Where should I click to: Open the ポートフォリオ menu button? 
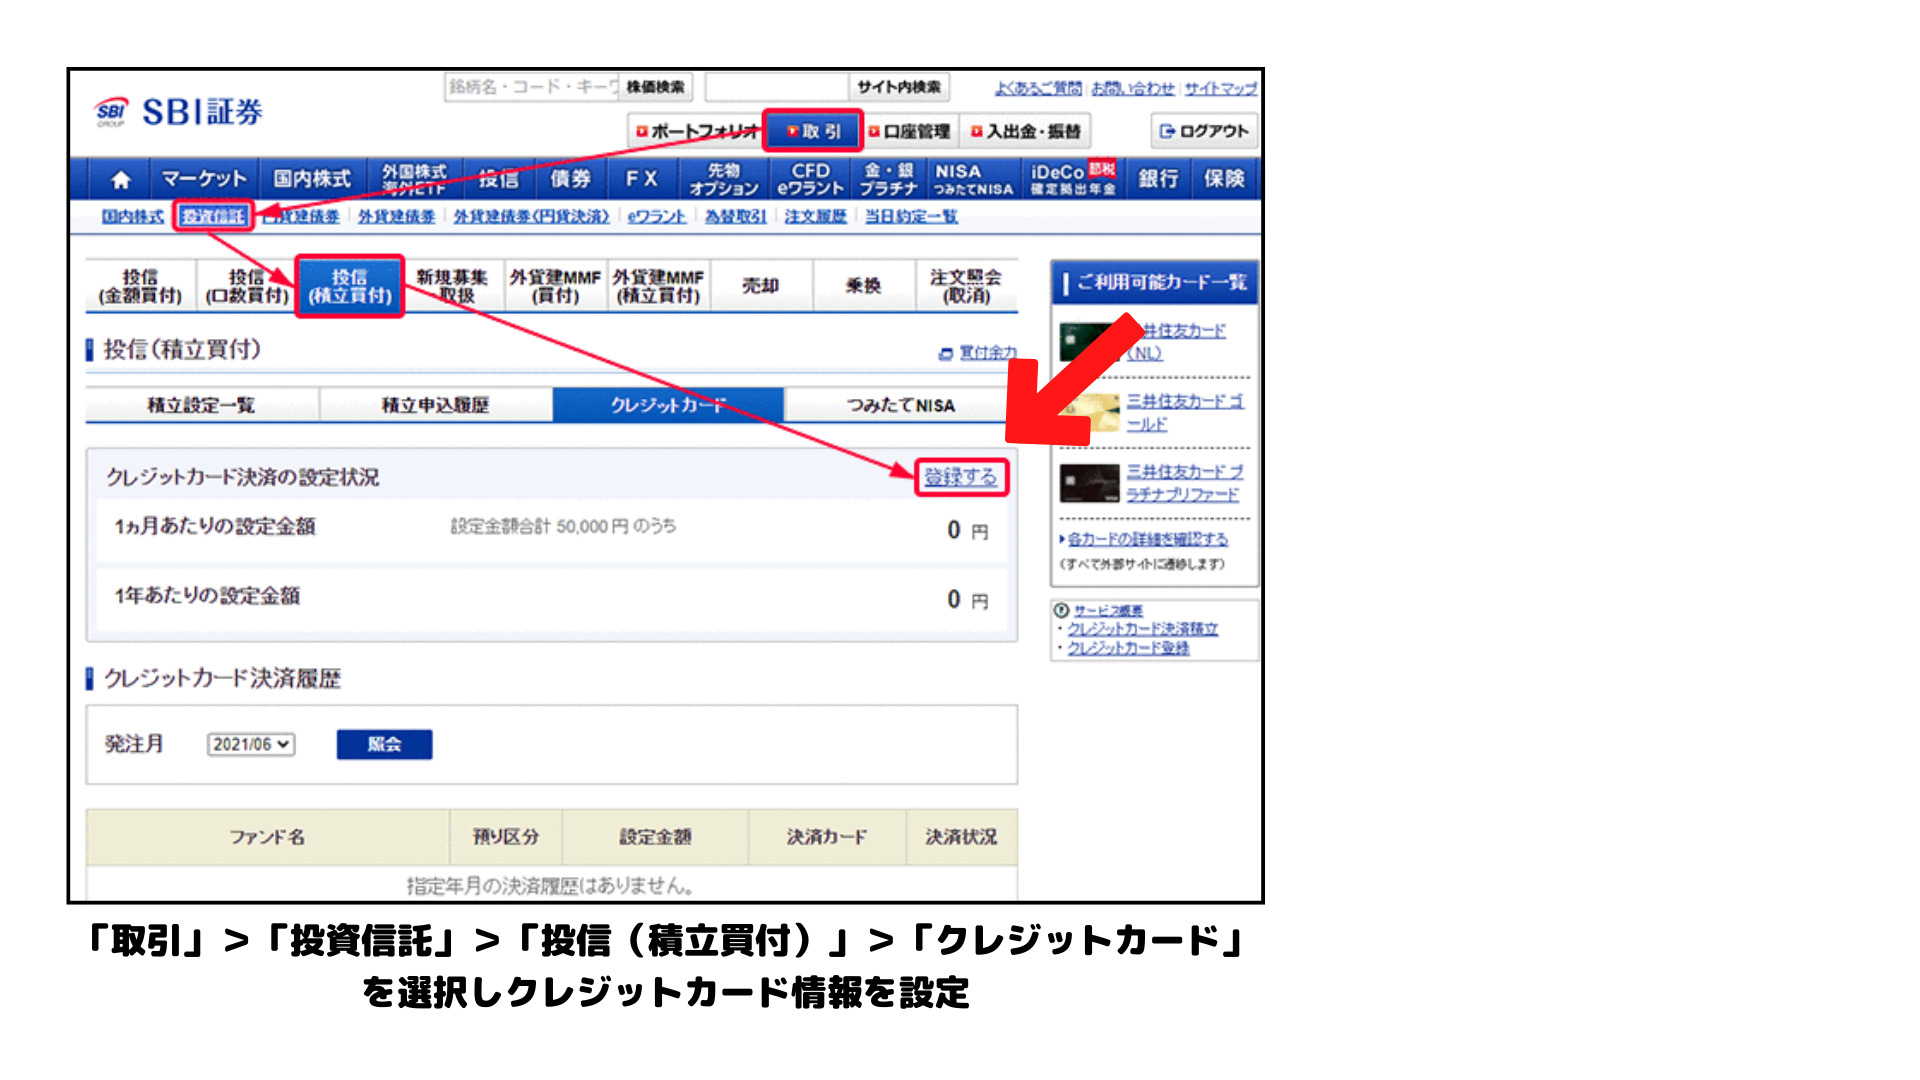click(x=696, y=131)
